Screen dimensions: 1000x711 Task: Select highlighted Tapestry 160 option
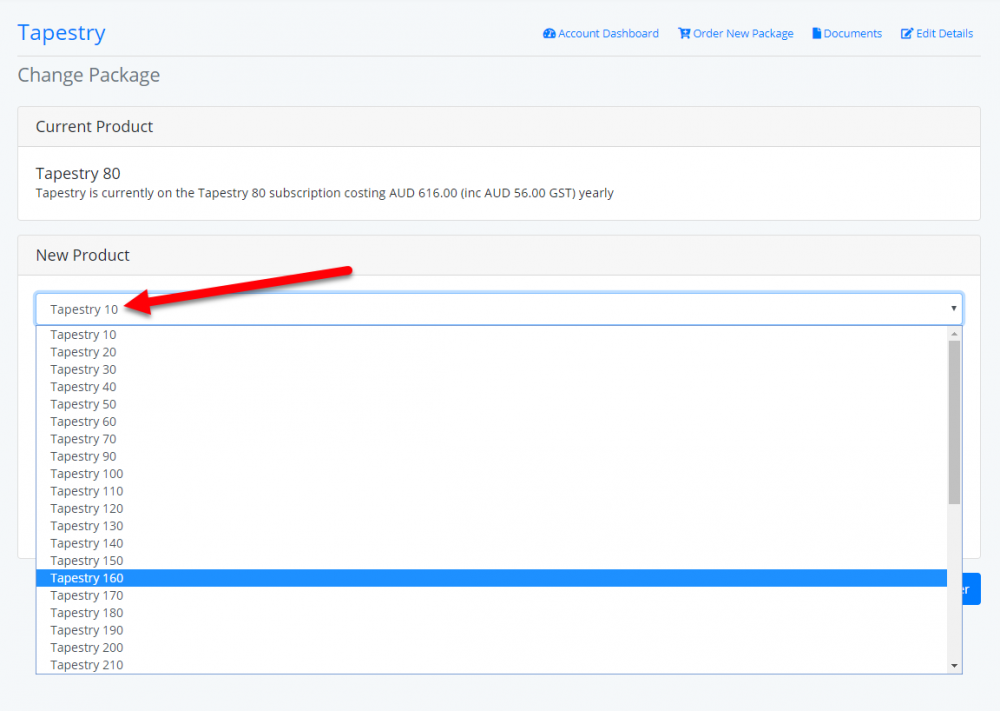491,578
